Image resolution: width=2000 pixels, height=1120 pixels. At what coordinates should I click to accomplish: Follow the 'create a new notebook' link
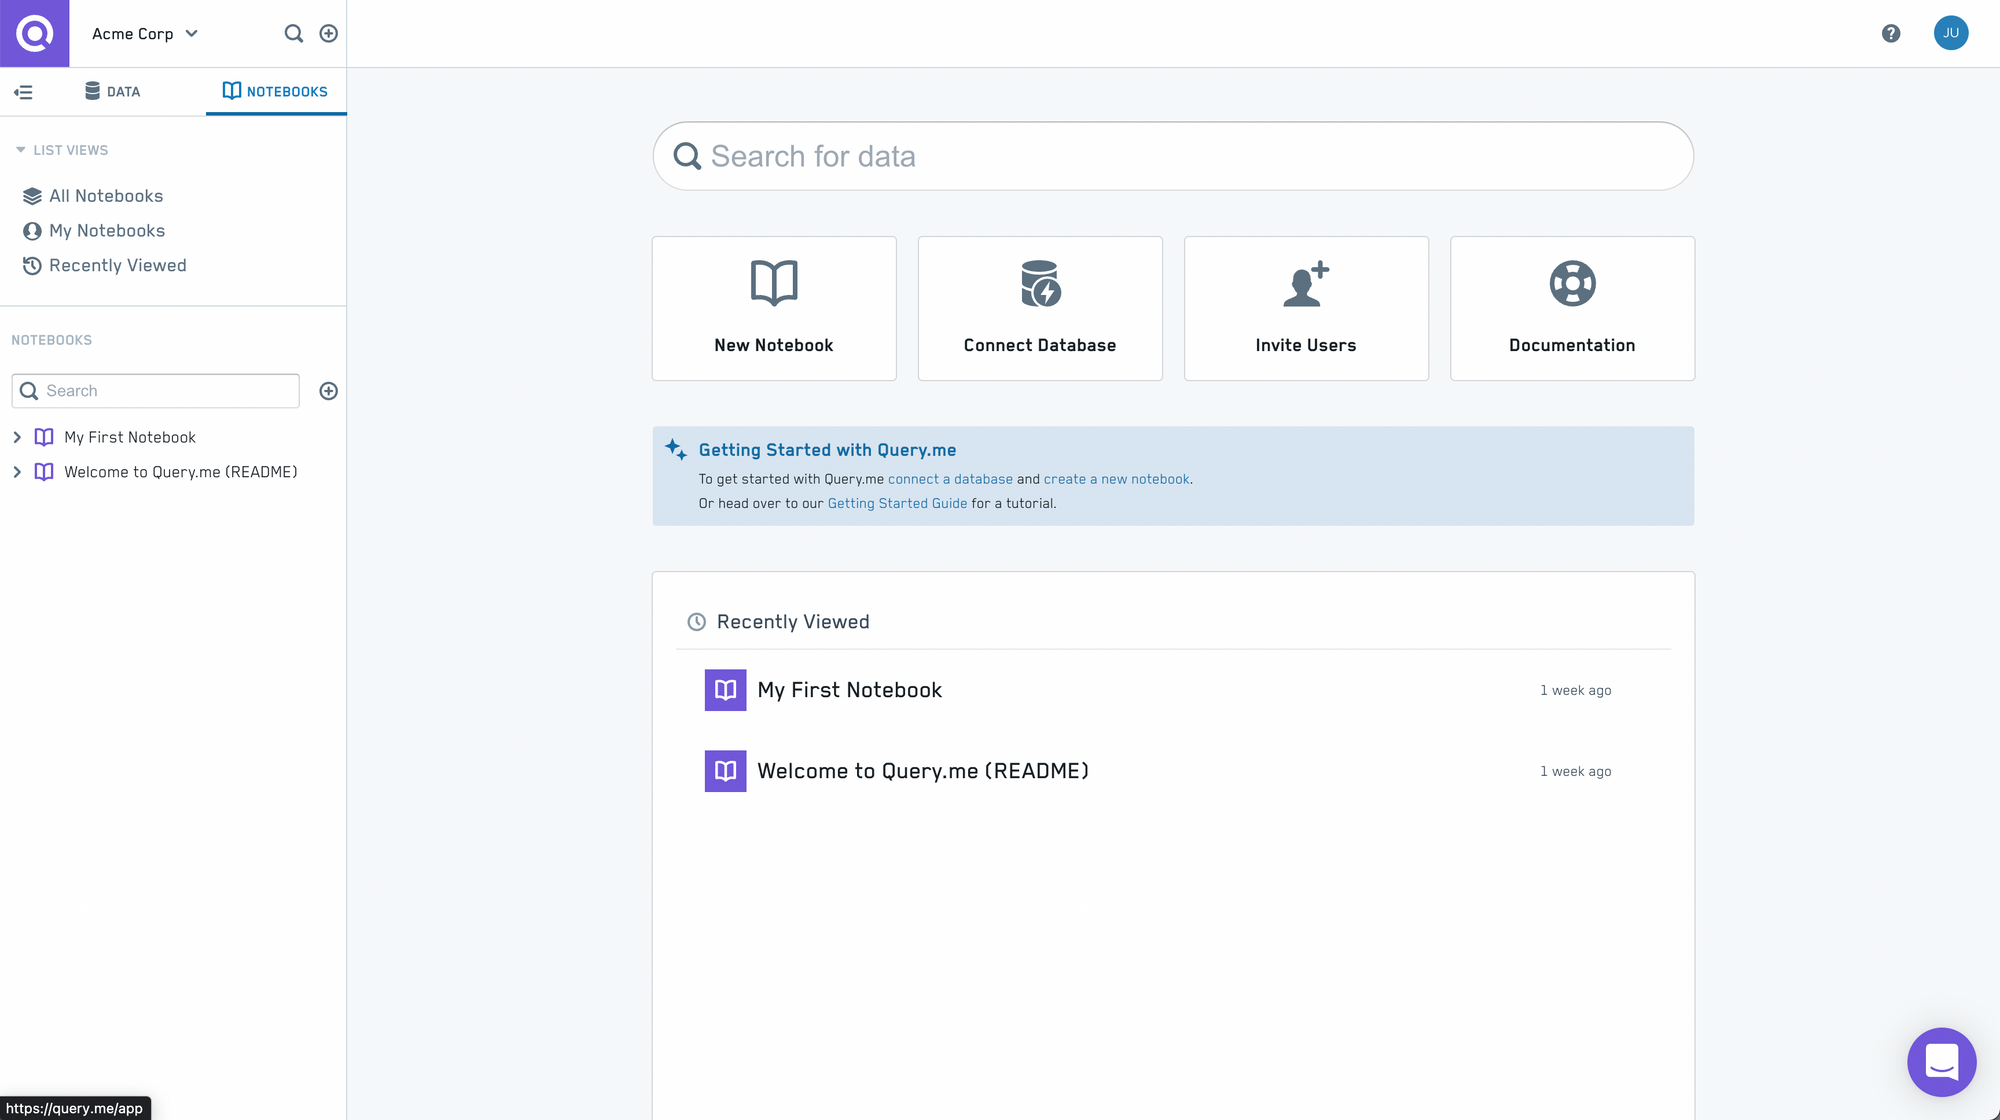pos(1116,480)
